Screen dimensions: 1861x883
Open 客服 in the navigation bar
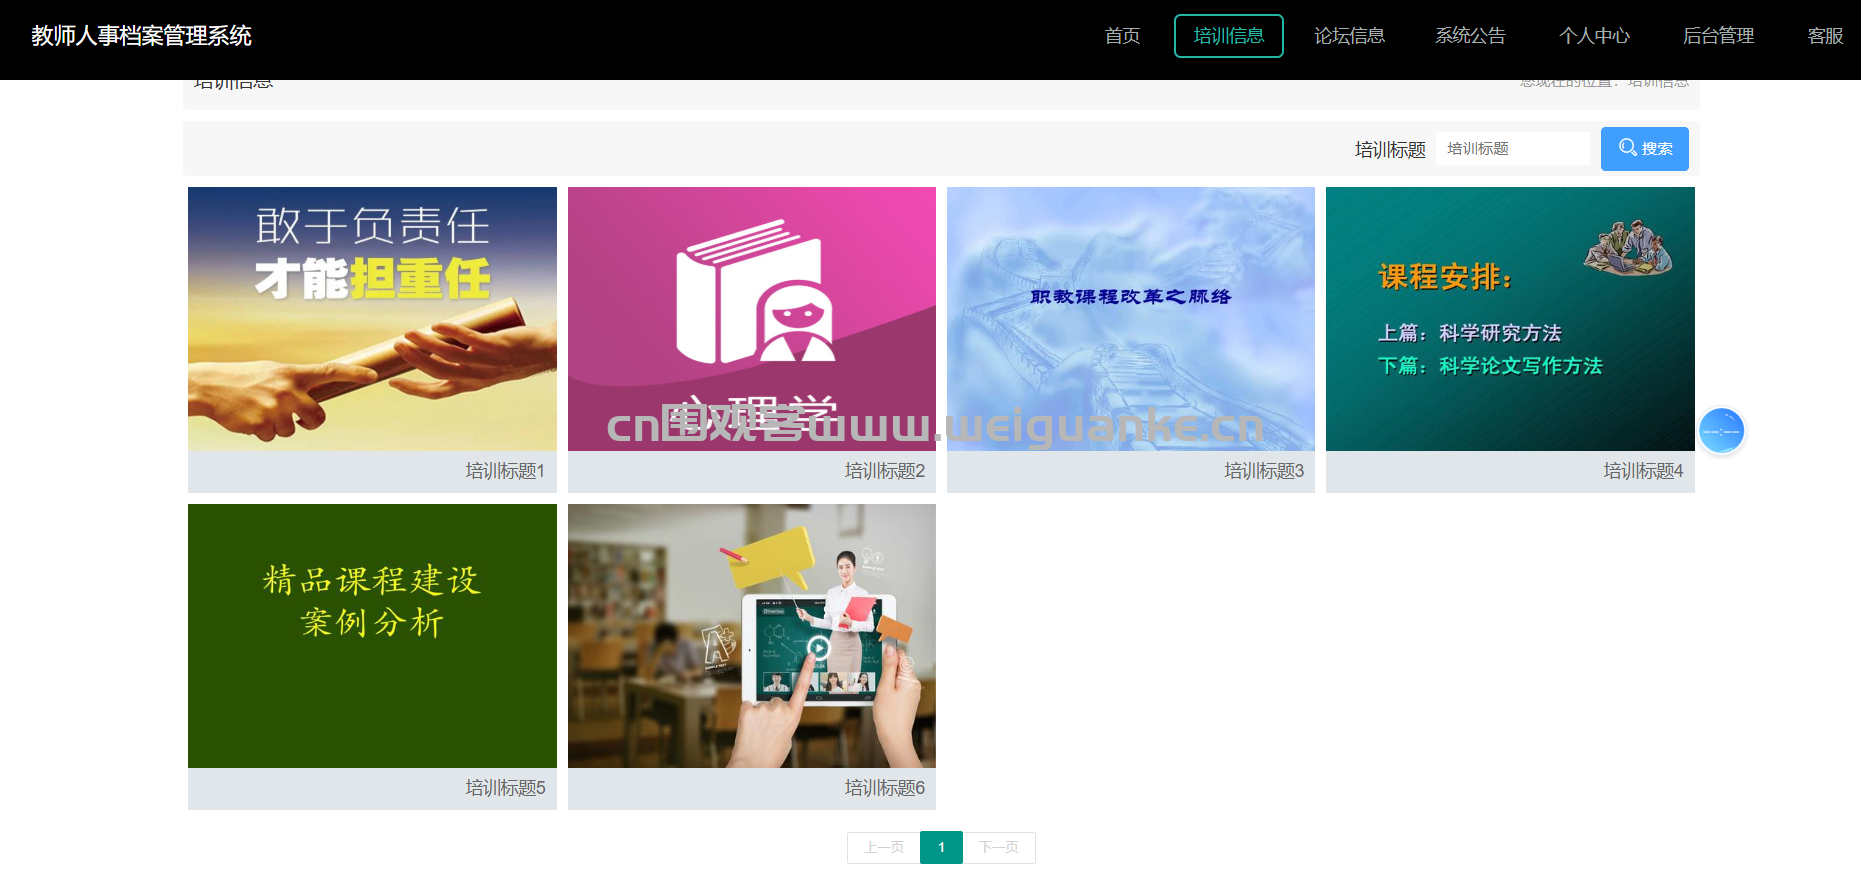[x=1825, y=36]
